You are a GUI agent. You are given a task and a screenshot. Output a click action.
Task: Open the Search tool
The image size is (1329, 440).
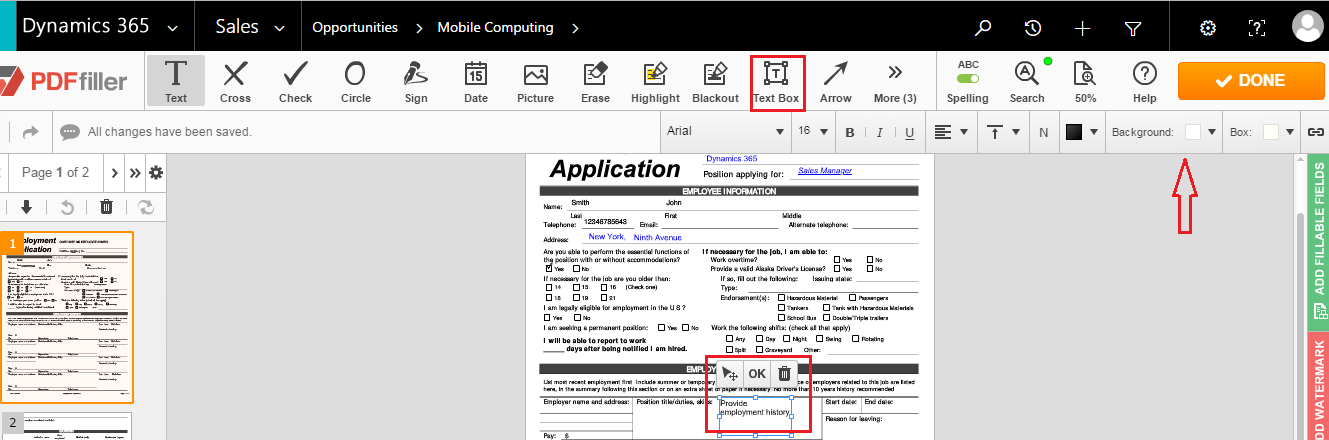[1027, 81]
